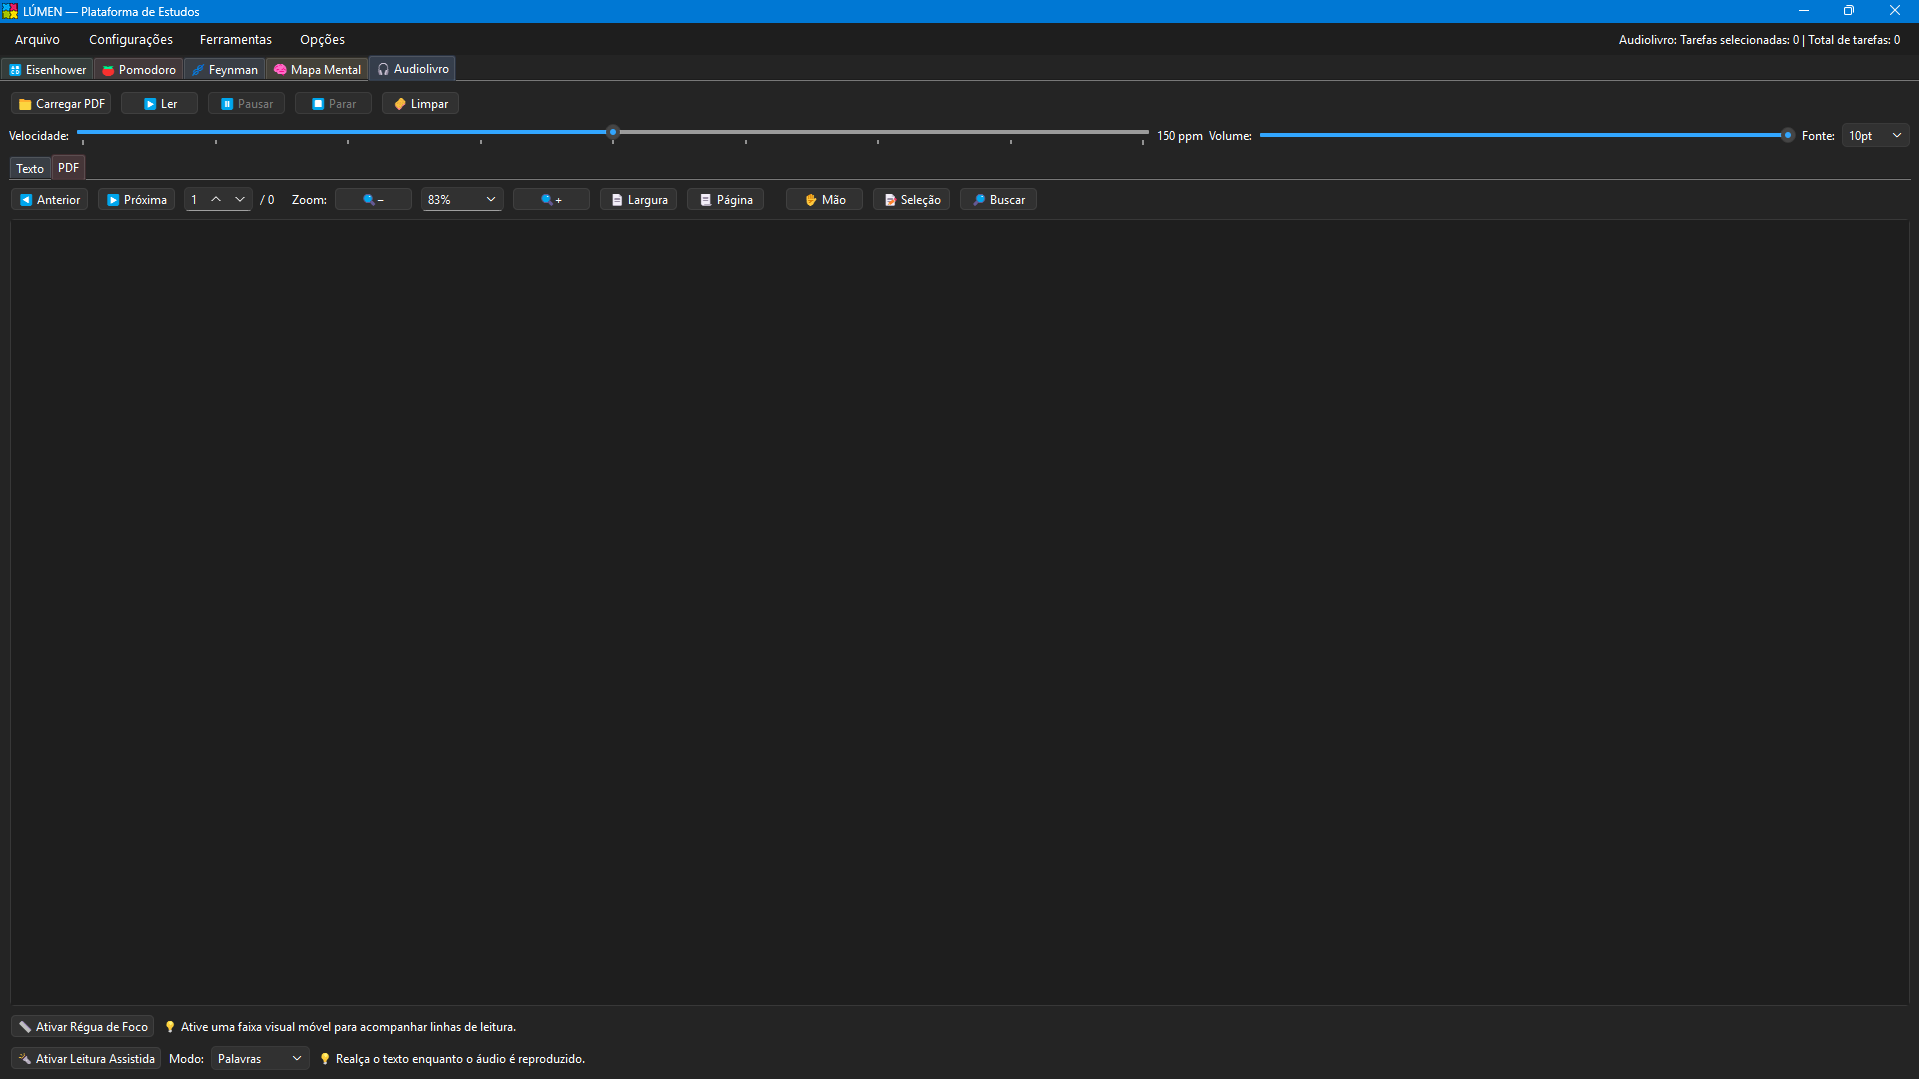The width and height of the screenshot is (1919, 1079).
Task: Open the Ferramentas menu
Action: 236,40
